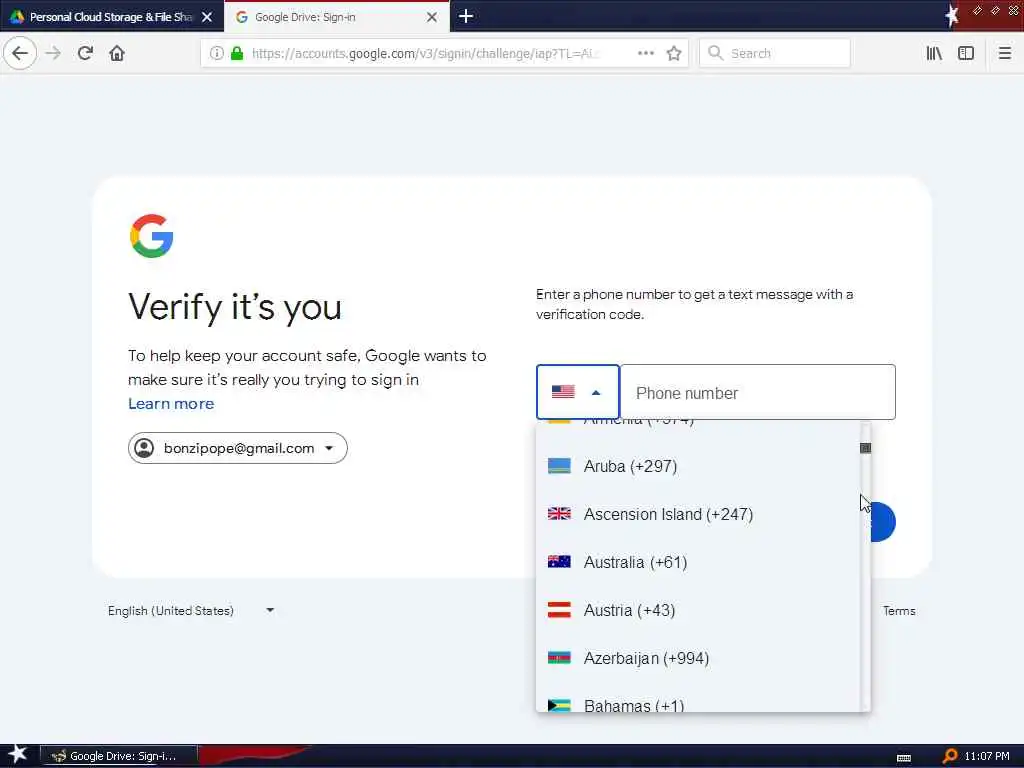The width and height of the screenshot is (1024, 768).
Task: Open the hamburger application menu
Action: pyautogui.click(x=1004, y=53)
